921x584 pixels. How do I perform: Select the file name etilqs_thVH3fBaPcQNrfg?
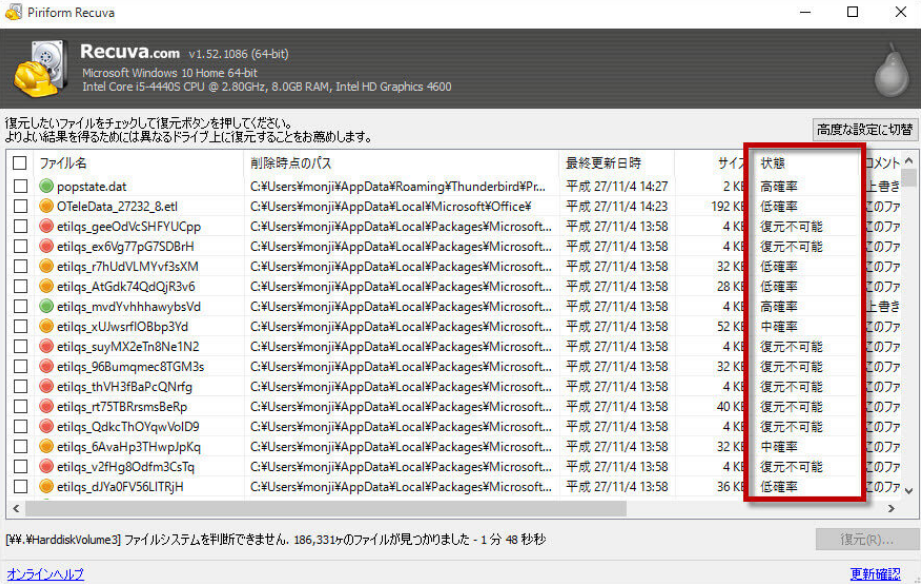click(x=125, y=387)
